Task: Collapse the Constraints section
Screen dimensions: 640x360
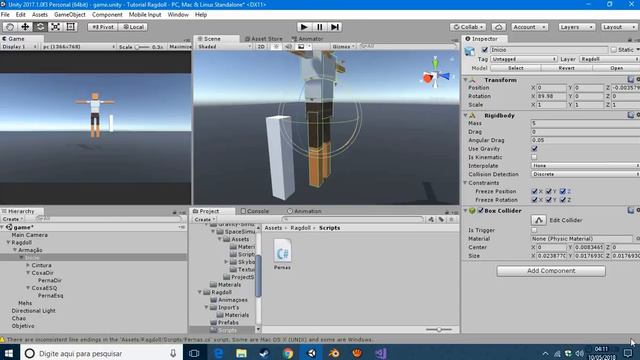Action: pyautogui.click(x=465, y=183)
